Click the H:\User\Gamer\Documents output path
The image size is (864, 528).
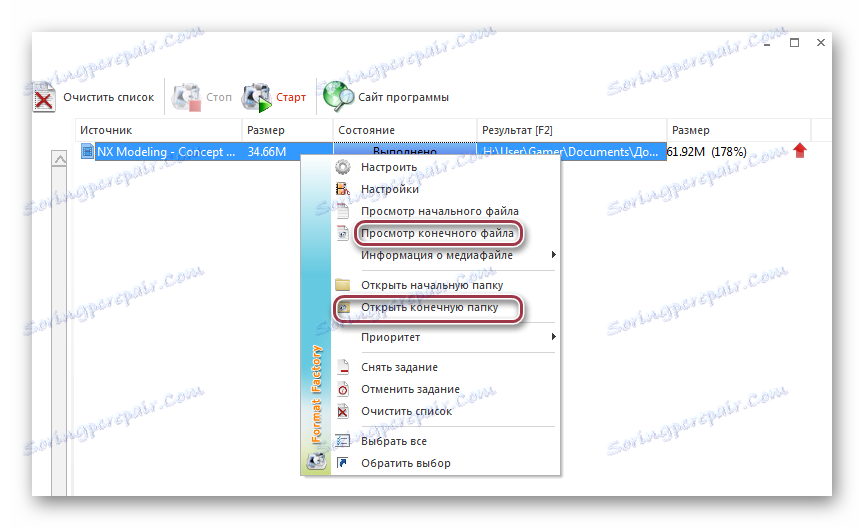tap(570, 152)
